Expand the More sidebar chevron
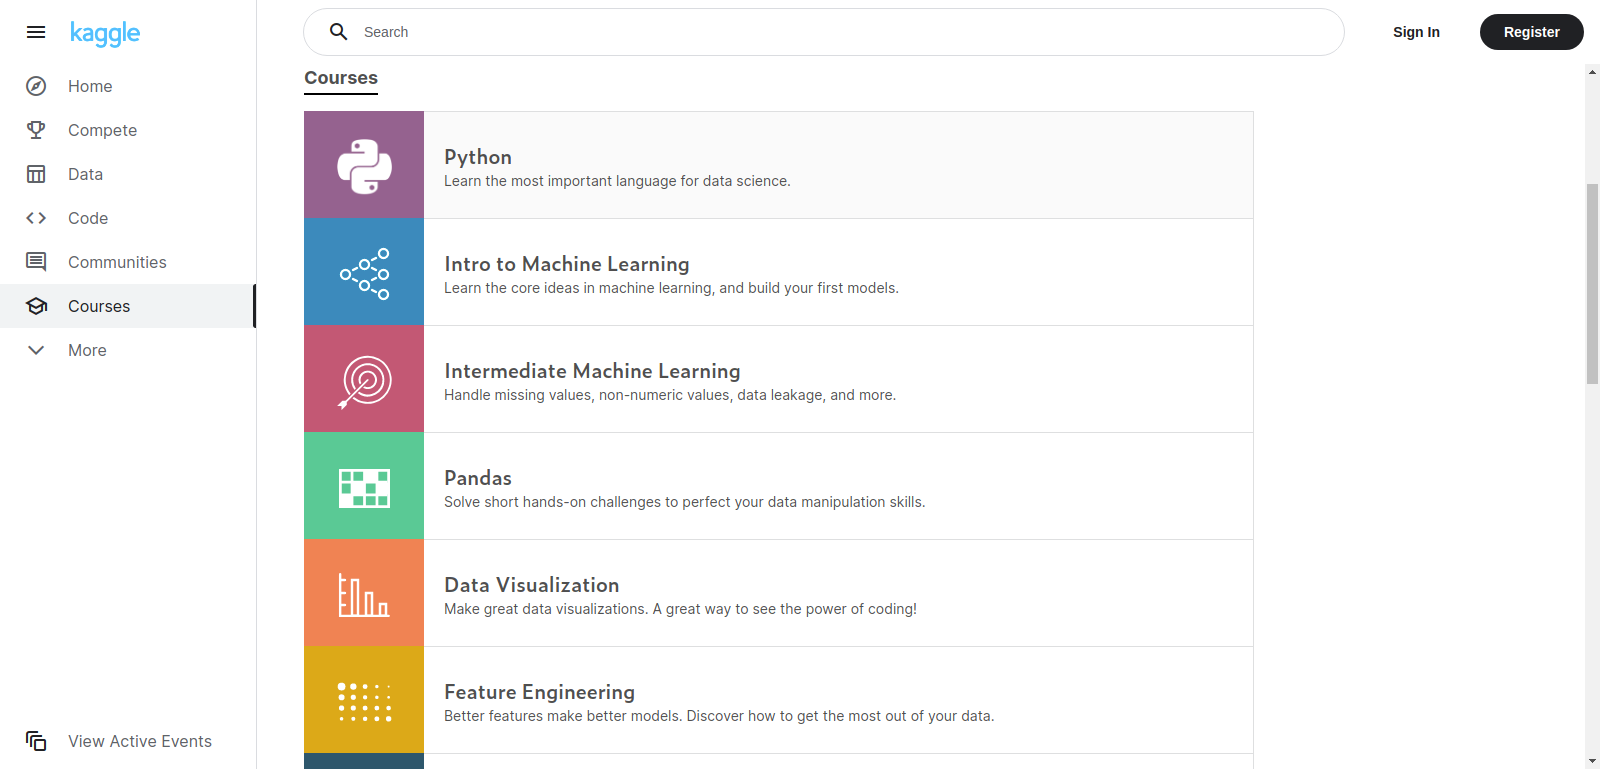This screenshot has height=769, width=1600. coord(36,350)
